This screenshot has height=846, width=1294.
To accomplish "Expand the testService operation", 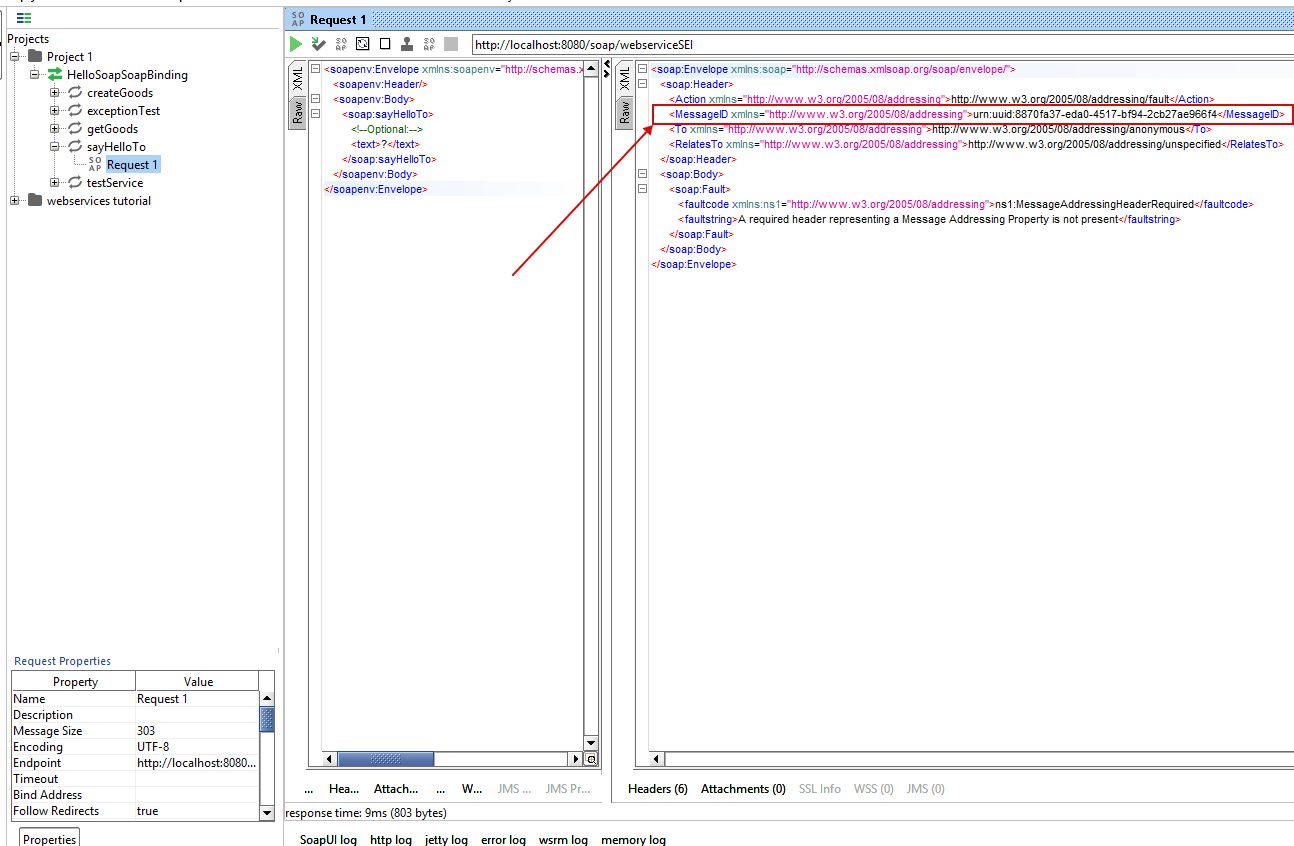I will pyautogui.click(x=55, y=182).
